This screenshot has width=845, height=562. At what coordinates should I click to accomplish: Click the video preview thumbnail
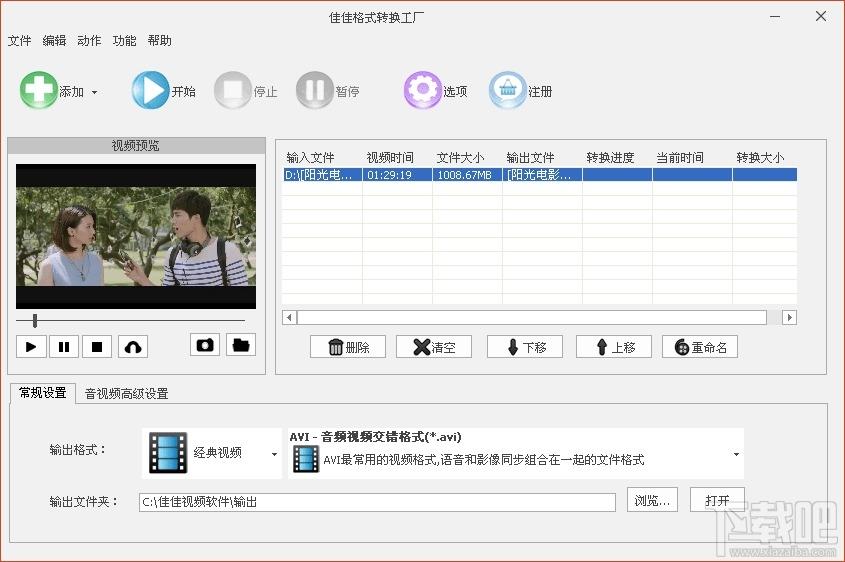(x=136, y=236)
